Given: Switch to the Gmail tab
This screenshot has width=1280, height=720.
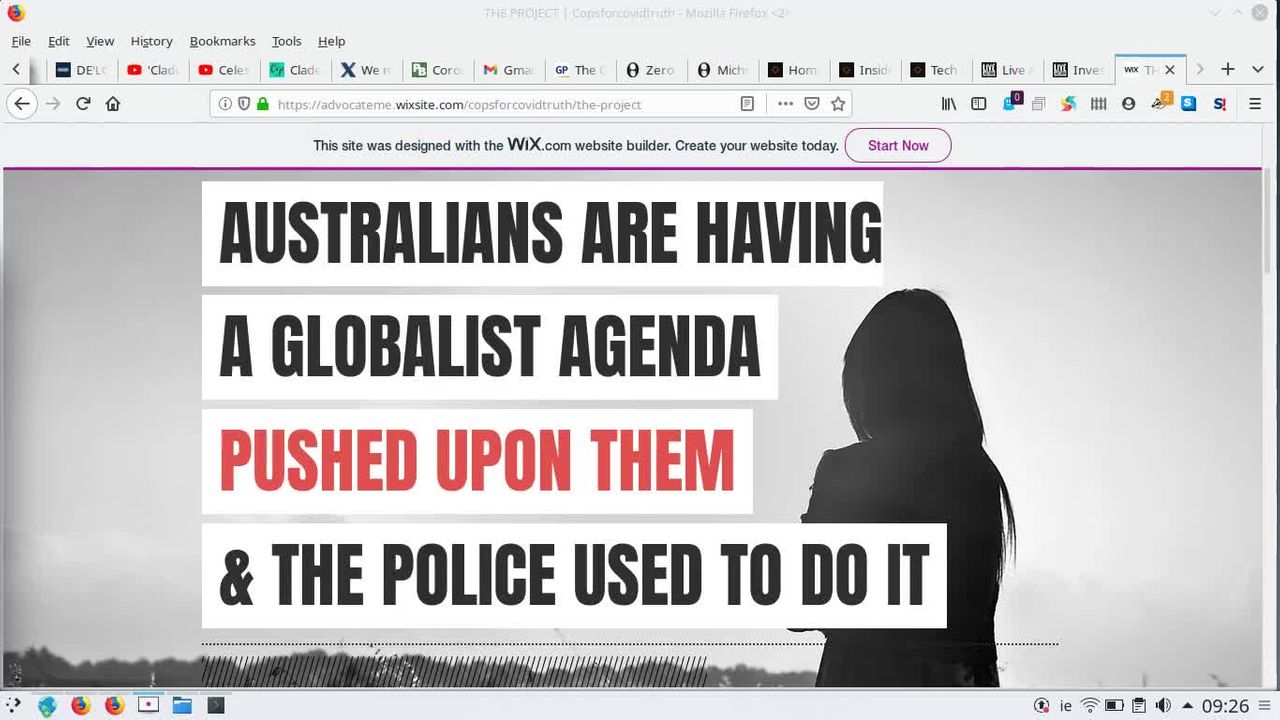Looking at the screenshot, I should pyautogui.click(x=508, y=70).
